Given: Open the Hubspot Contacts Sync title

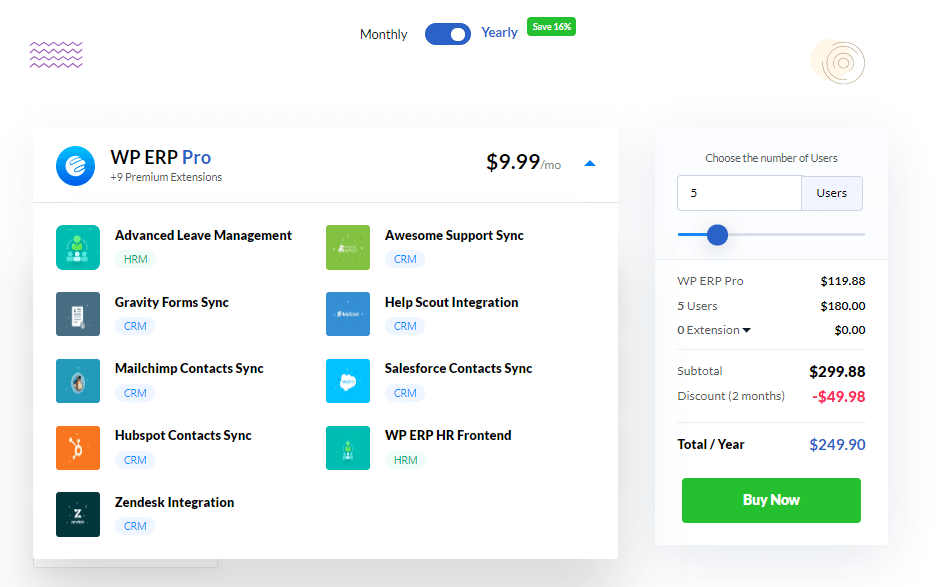Looking at the screenshot, I should click(183, 436).
